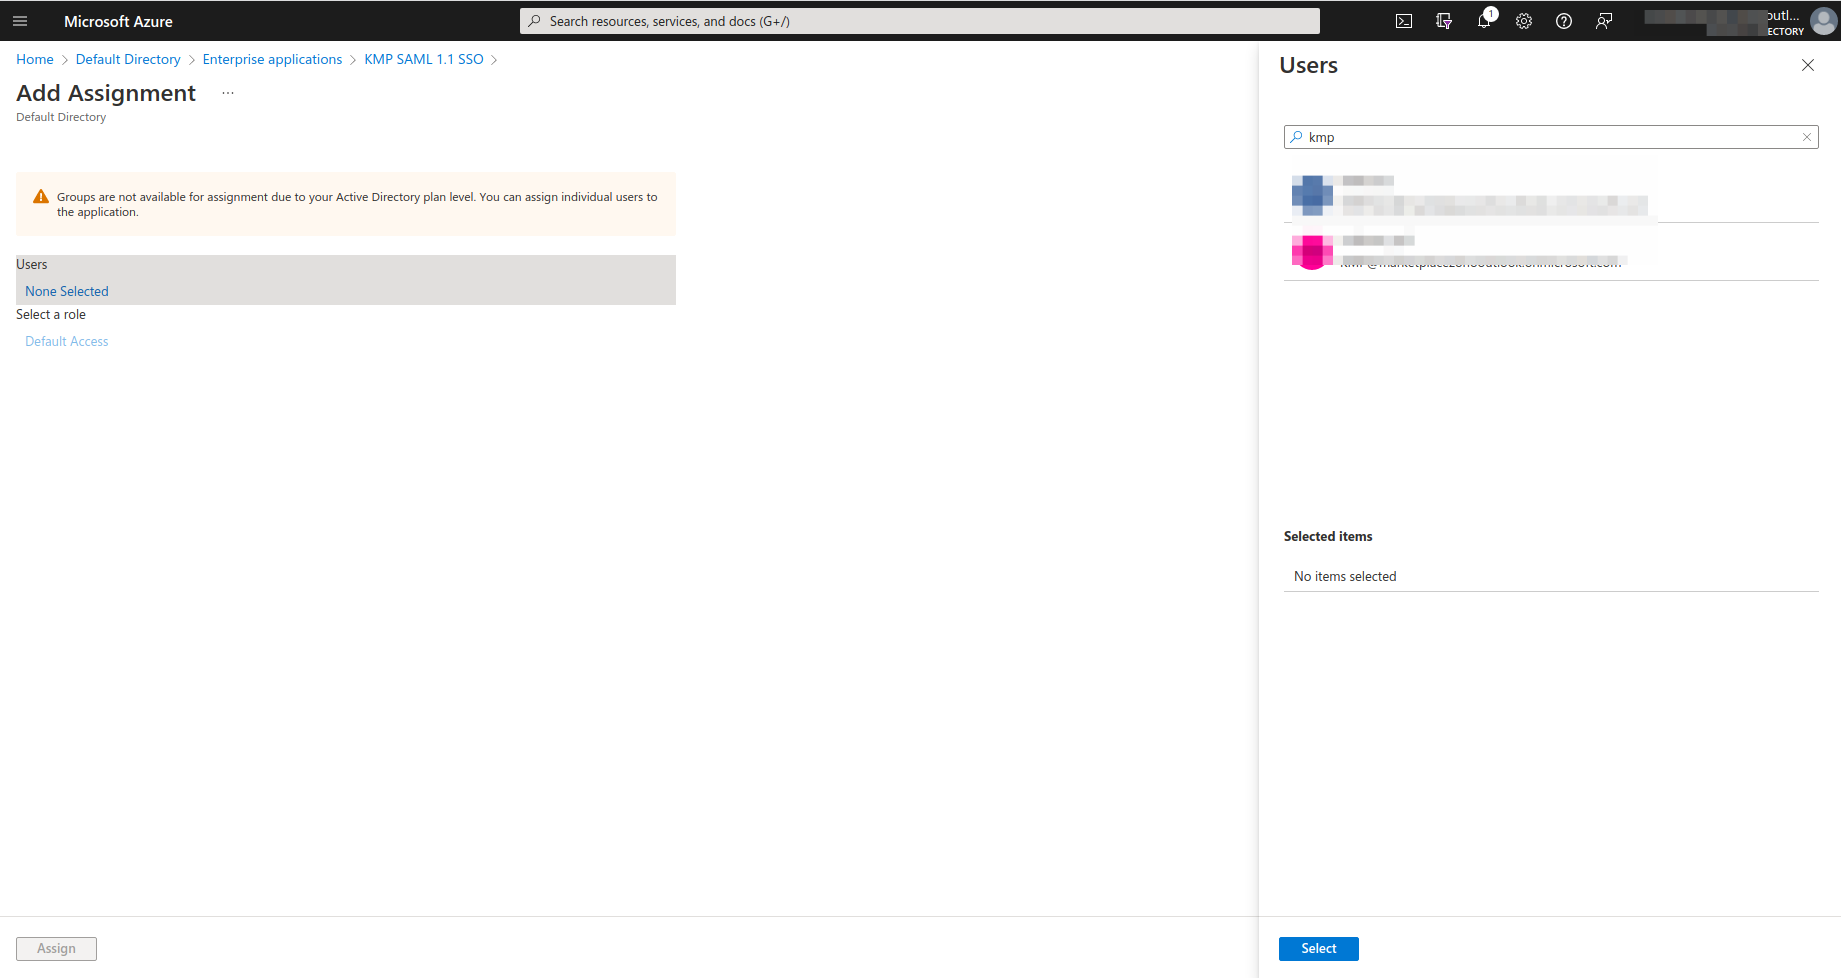Viewport: 1841px width, 978px height.
Task: Clear the kmp search text
Action: 1807,137
